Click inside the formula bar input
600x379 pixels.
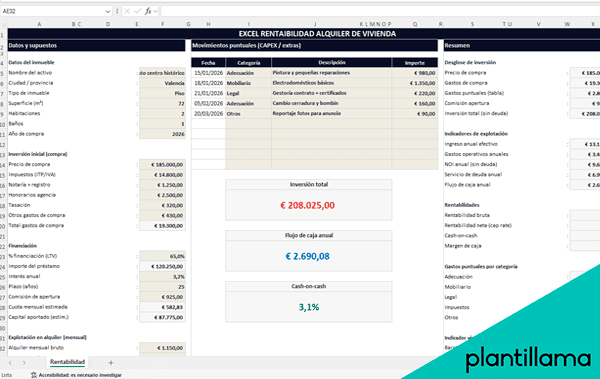[380, 11]
